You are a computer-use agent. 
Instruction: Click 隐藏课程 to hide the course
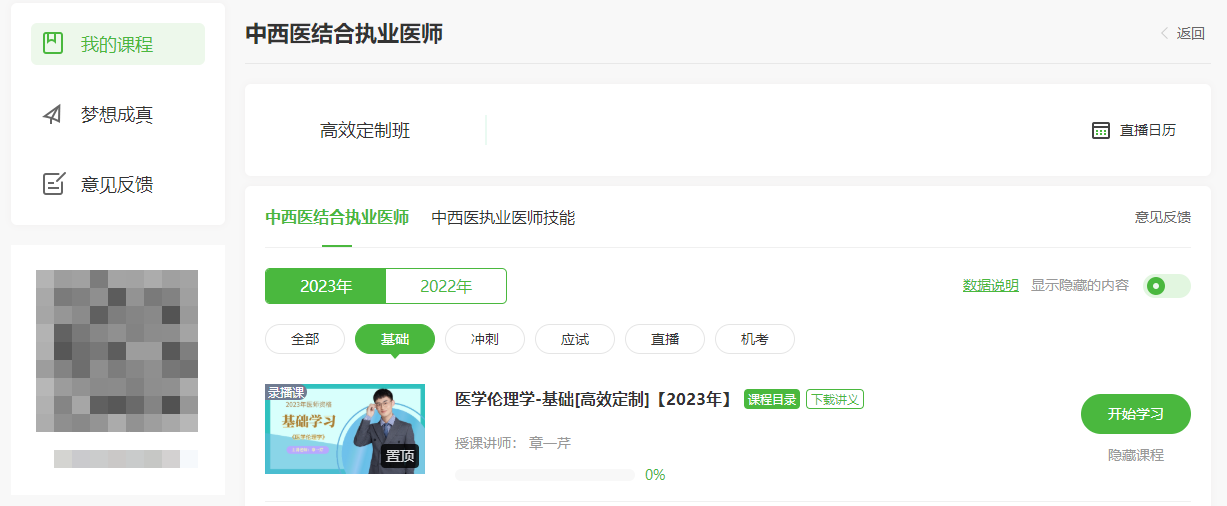point(1135,455)
